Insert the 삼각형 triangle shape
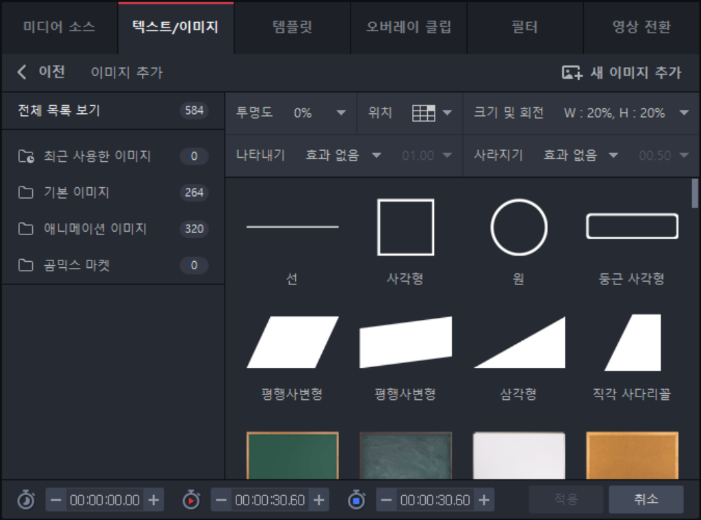Screen dimensions: 701x520 (518, 343)
